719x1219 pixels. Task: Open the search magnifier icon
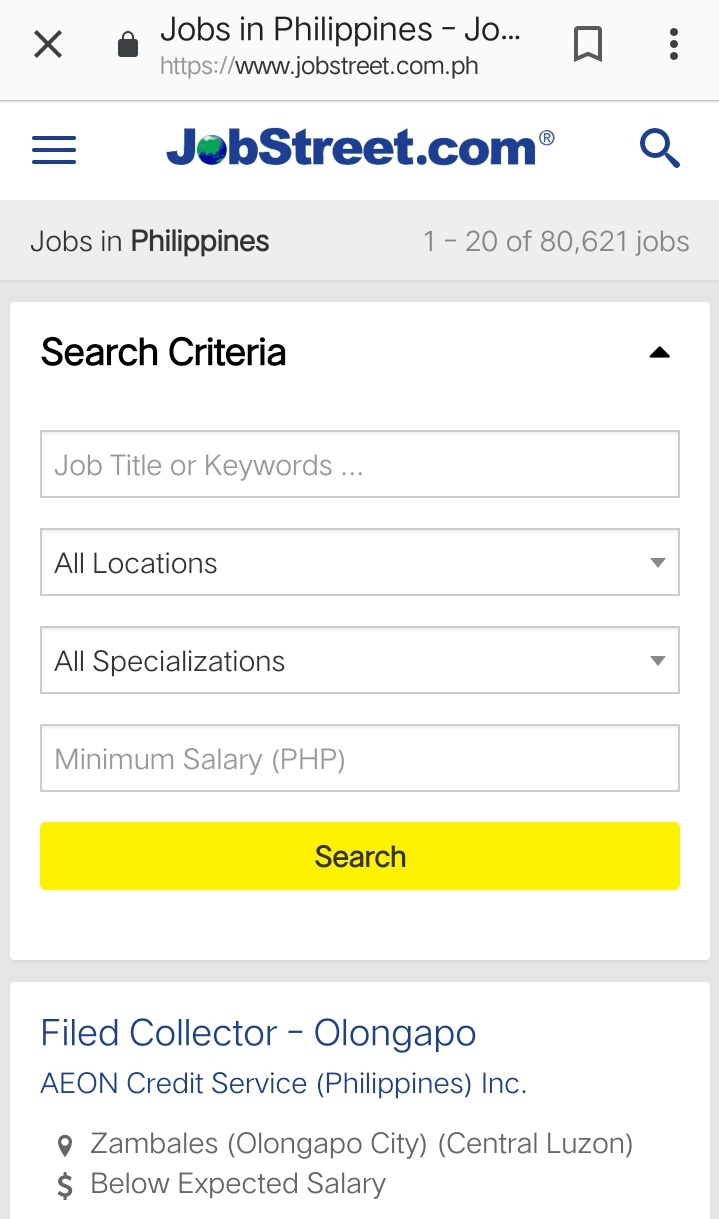coord(659,147)
